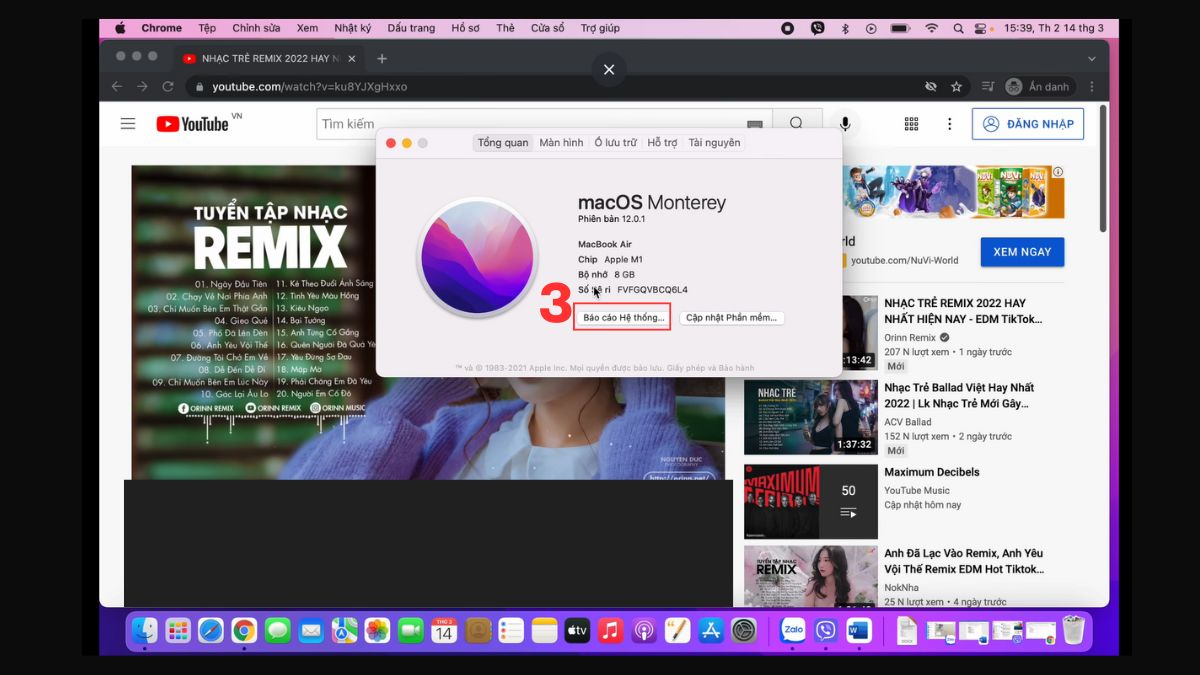Launch Apple TV from the Dock

point(577,631)
